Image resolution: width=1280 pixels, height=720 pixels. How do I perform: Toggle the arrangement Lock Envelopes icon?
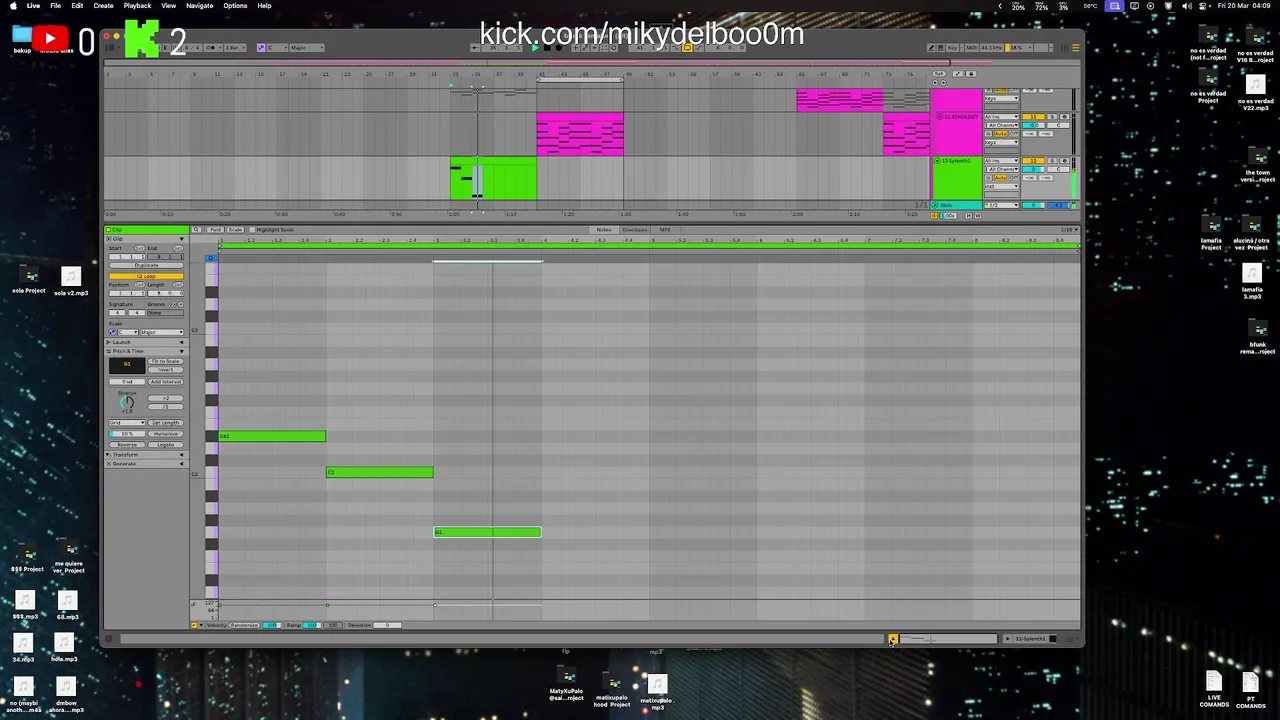(971, 74)
